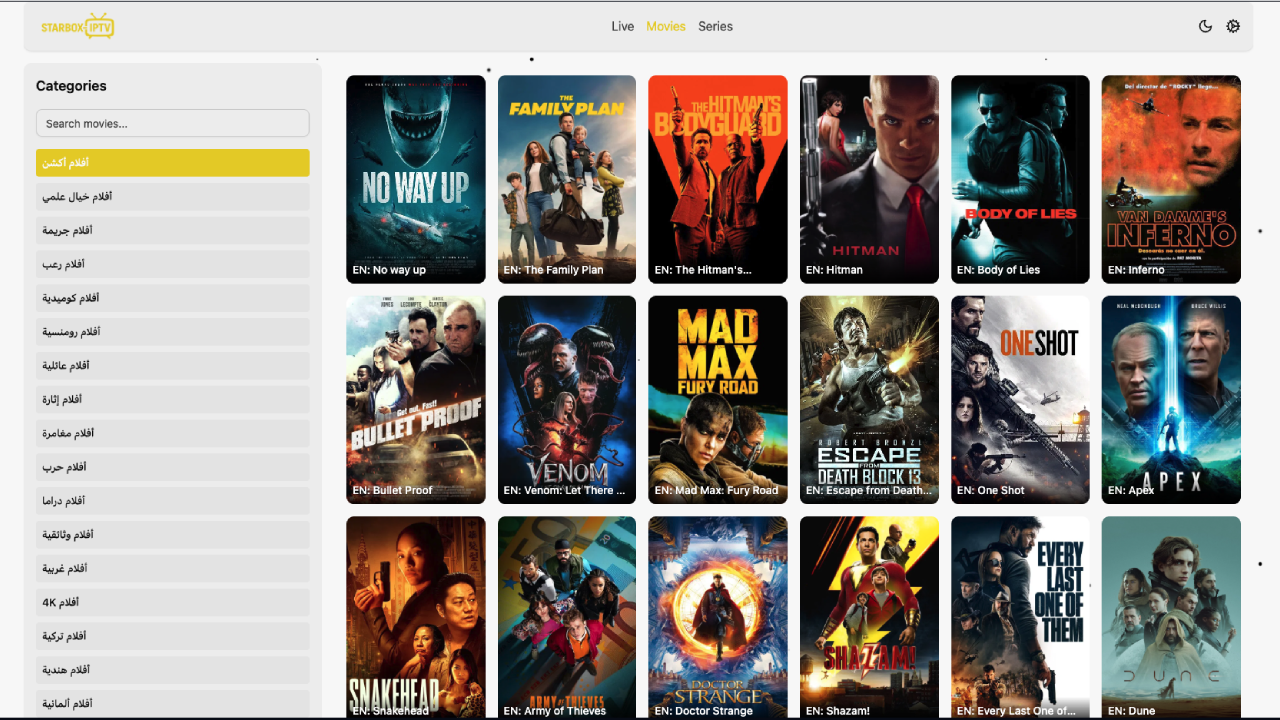The width and height of the screenshot is (1280, 720).
Task: Open the أفلام كوميدية category
Action: click(173, 298)
